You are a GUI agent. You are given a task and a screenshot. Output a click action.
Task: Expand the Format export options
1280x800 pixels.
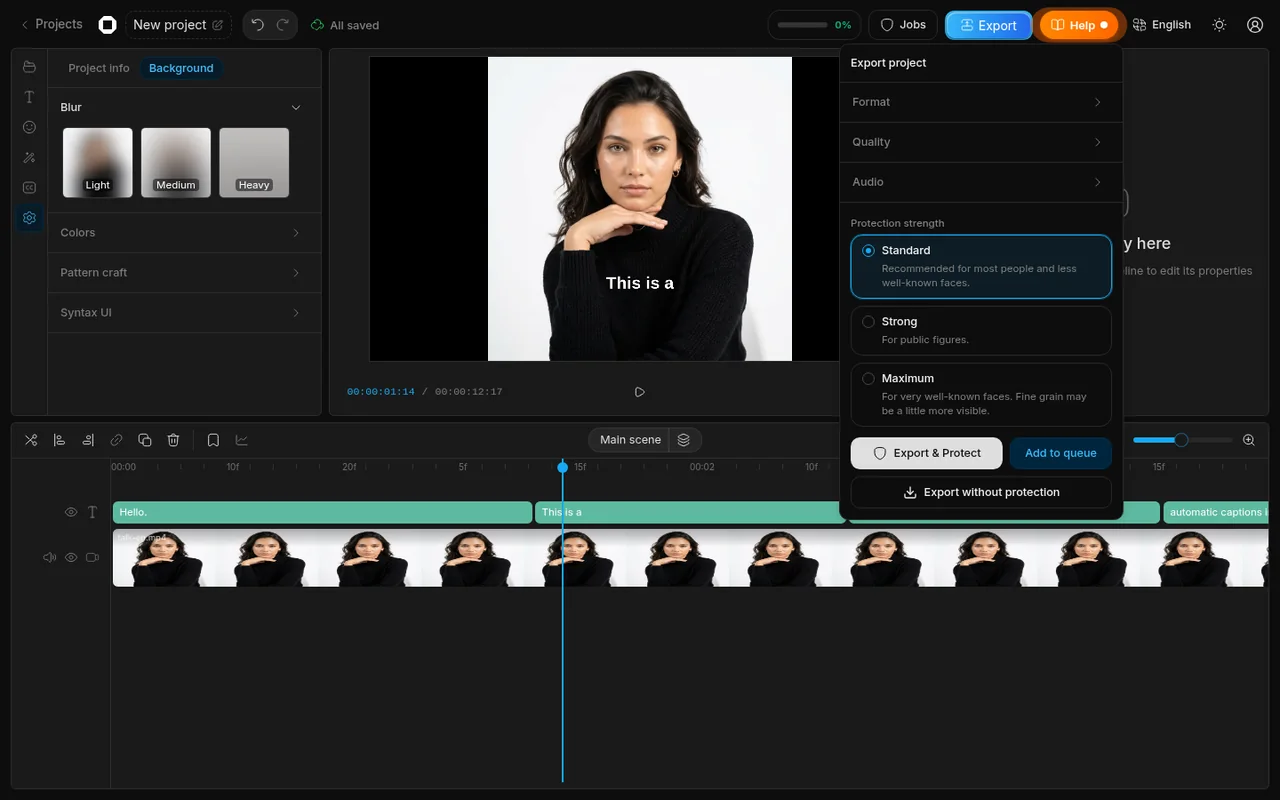pos(981,102)
